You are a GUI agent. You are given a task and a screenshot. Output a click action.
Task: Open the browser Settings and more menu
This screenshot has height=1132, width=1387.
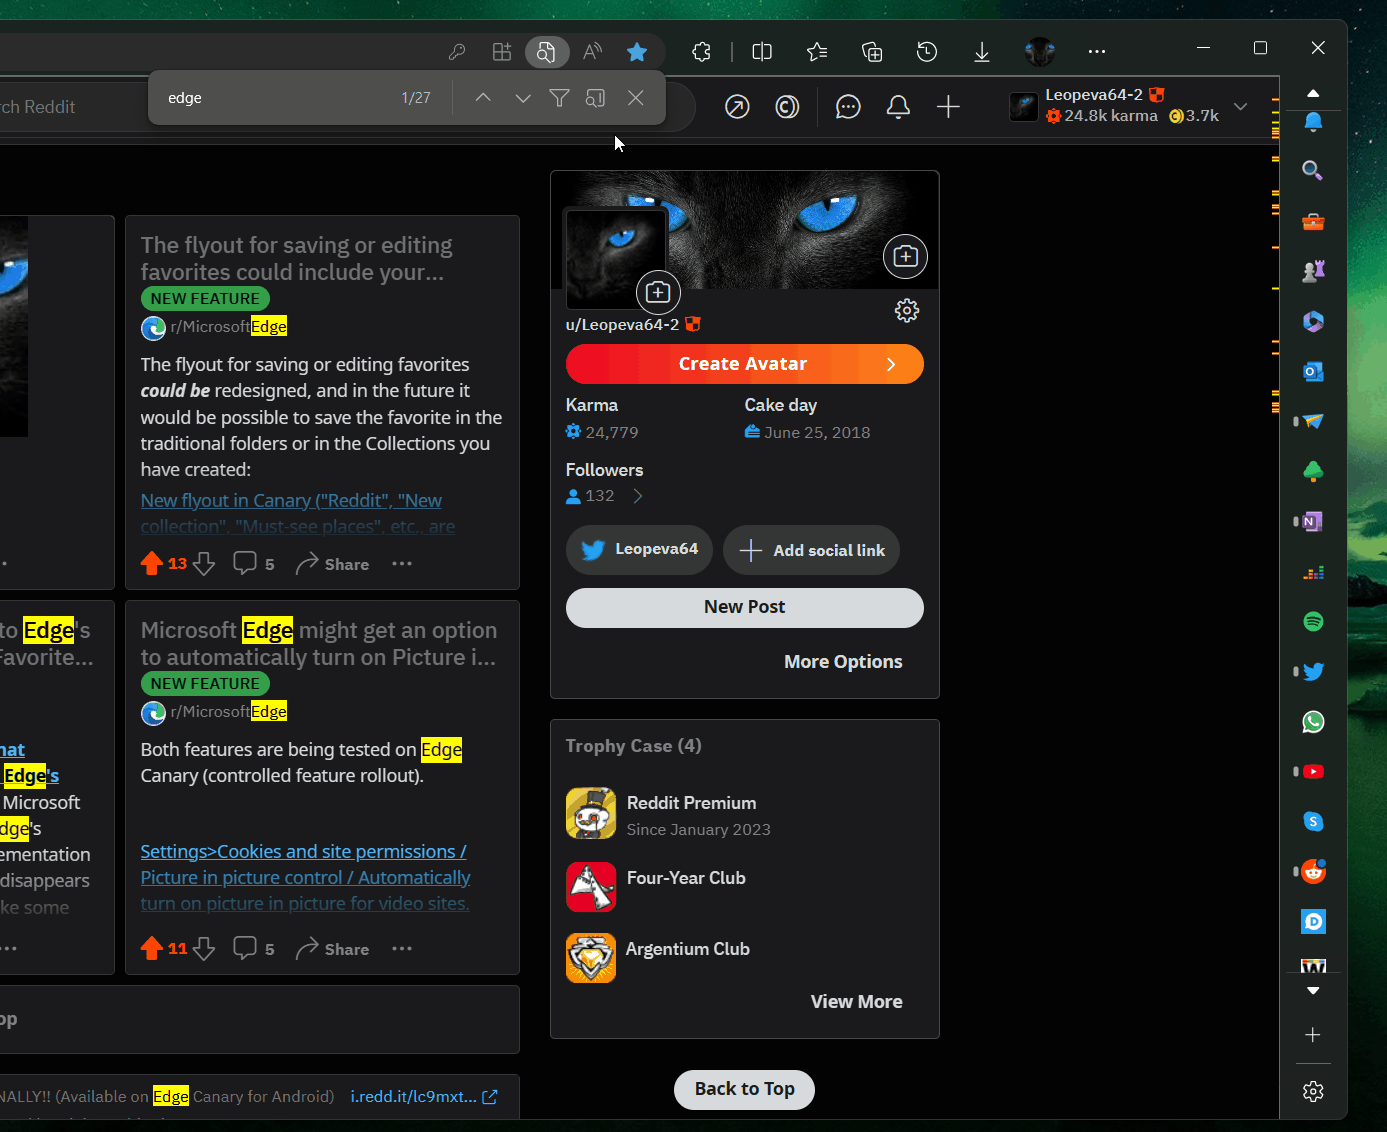click(1097, 52)
